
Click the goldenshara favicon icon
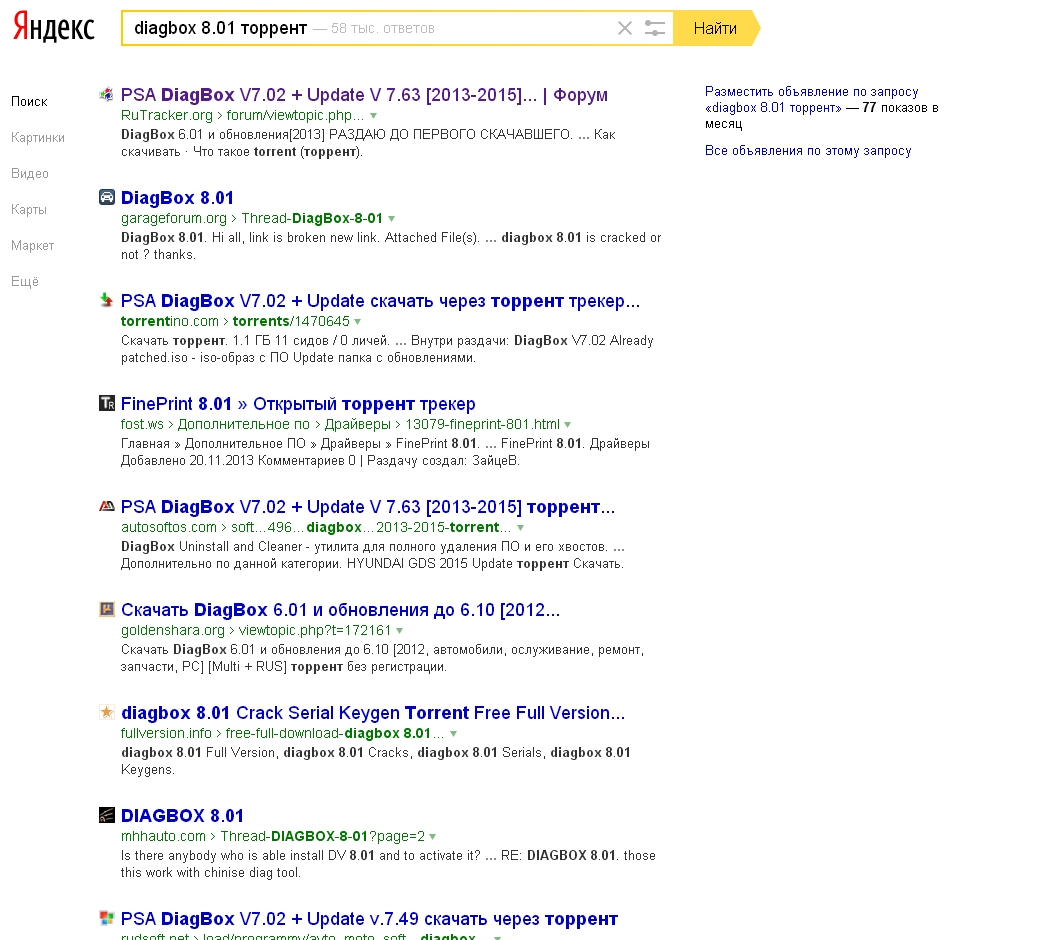[x=107, y=609]
